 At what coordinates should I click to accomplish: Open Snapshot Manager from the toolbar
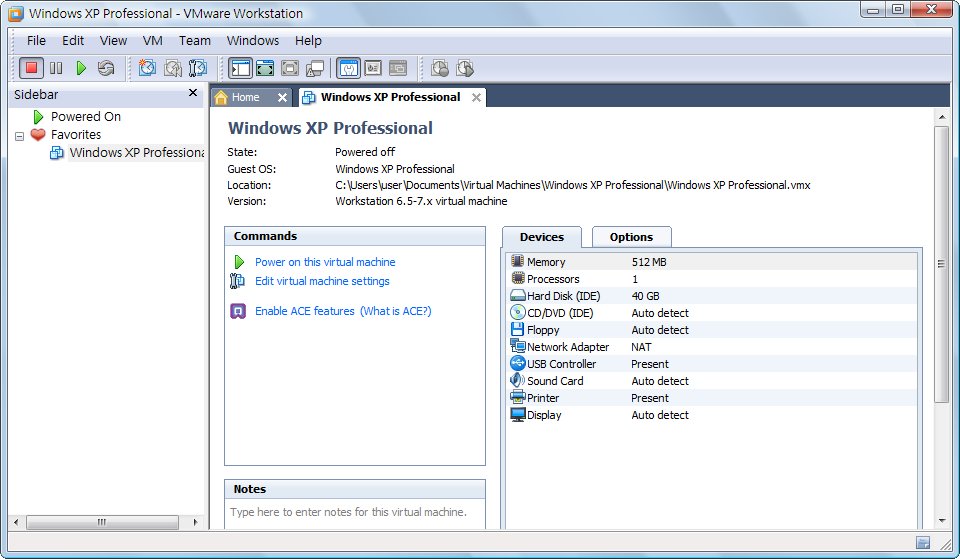click(x=198, y=68)
